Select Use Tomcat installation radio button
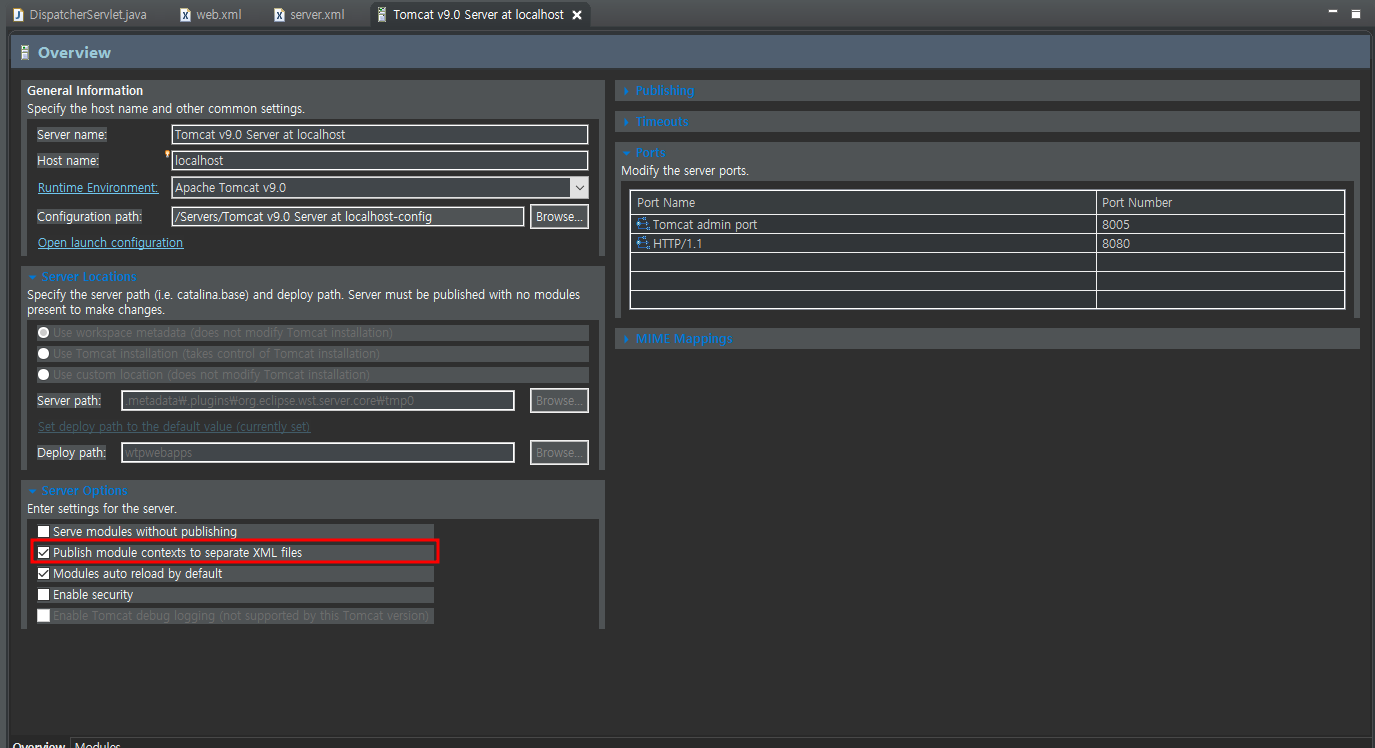 tap(43, 353)
